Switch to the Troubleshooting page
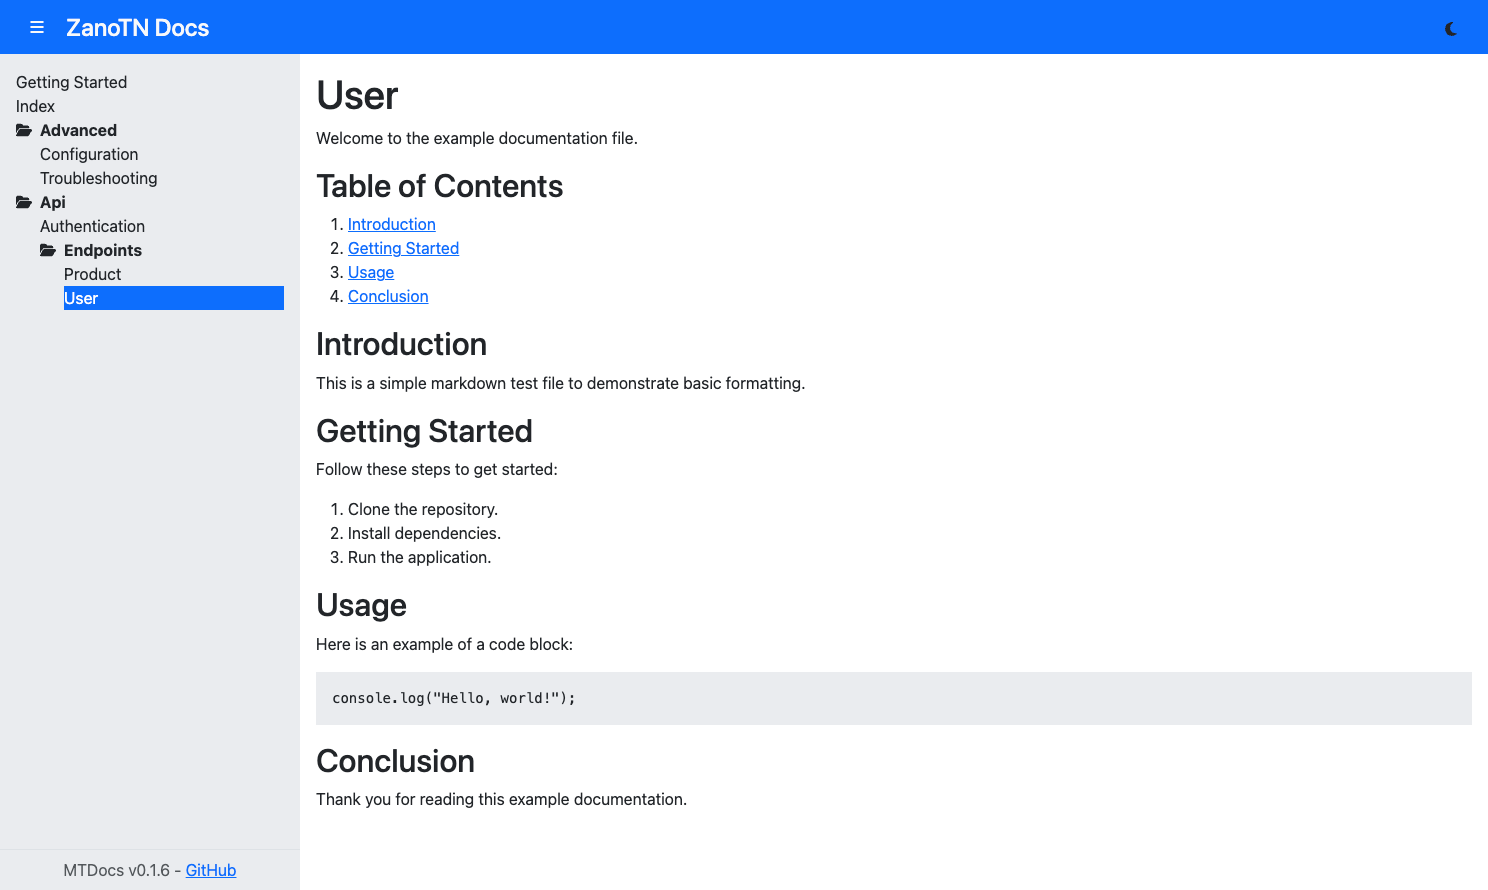The width and height of the screenshot is (1488, 890). [x=98, y=178]
